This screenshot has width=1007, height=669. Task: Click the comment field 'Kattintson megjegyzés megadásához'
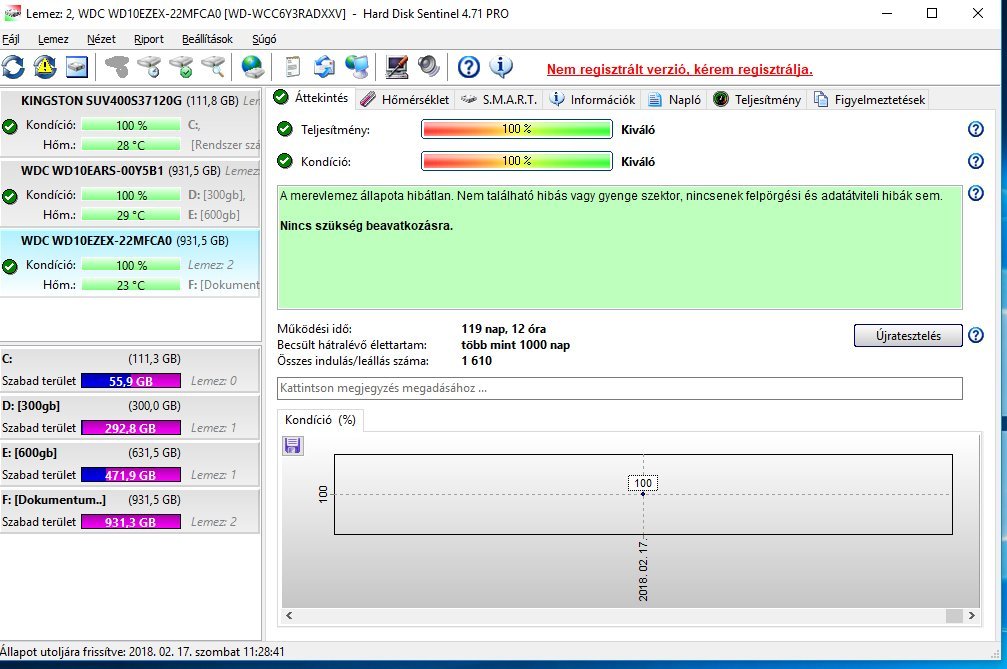(620, 388)
